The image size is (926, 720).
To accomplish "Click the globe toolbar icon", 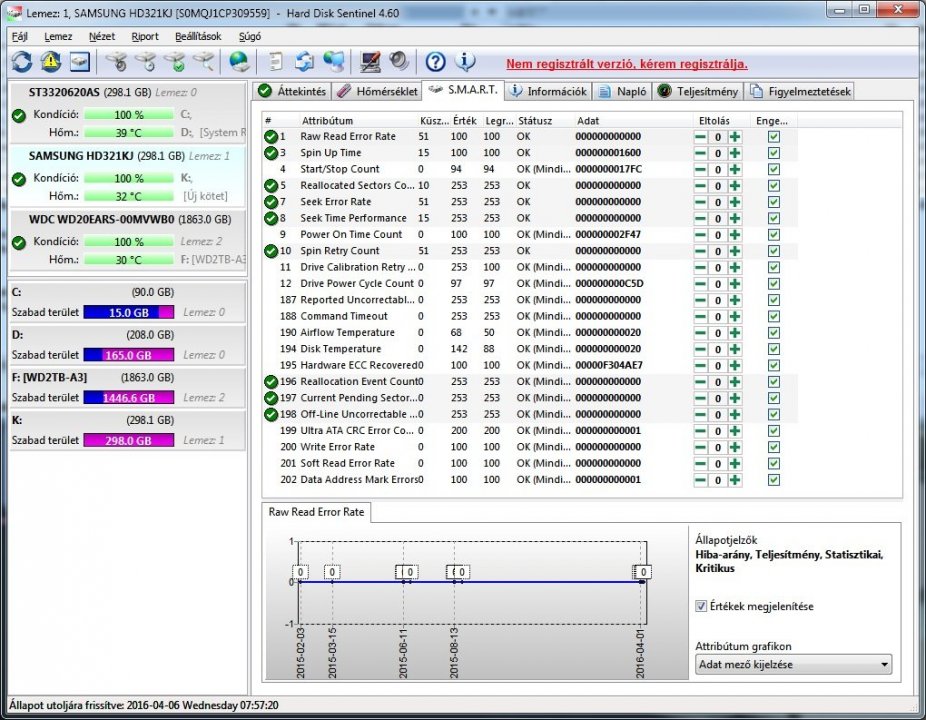I will point(240,62).
